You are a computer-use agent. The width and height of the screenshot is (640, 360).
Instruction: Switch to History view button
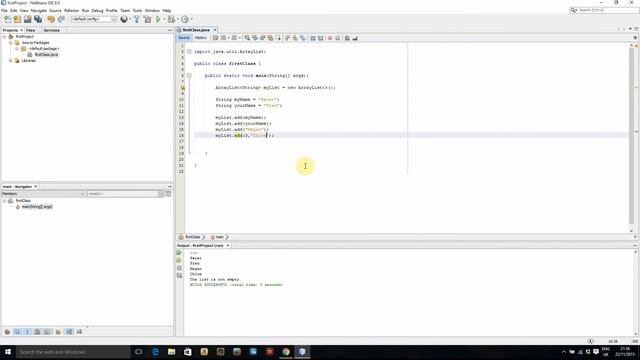coord(200,38)
